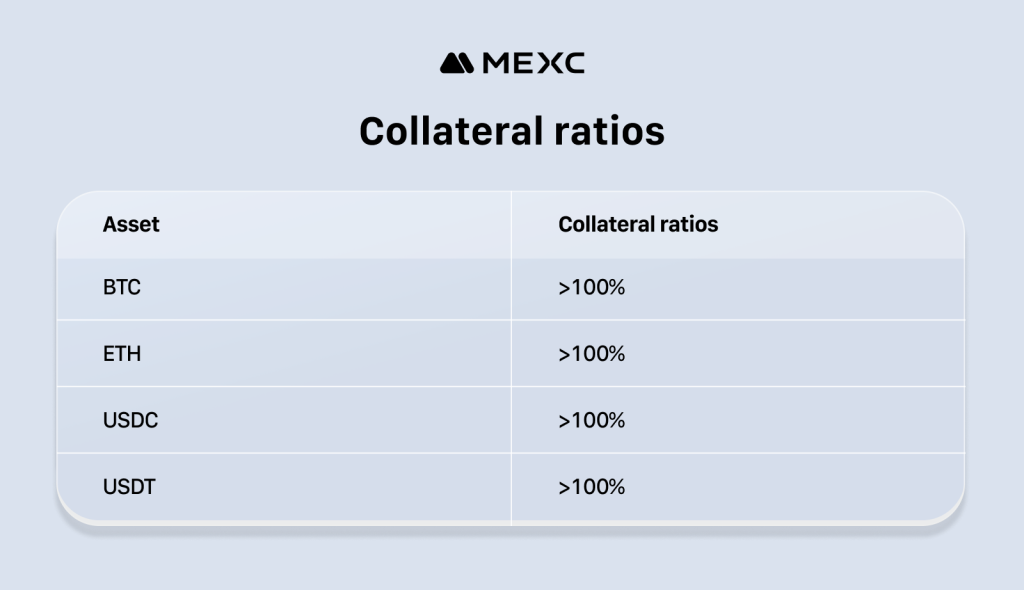Viewport: 1024px width, 590px height.
Task: Select the USDT asset cell
Action: (129, 487)
